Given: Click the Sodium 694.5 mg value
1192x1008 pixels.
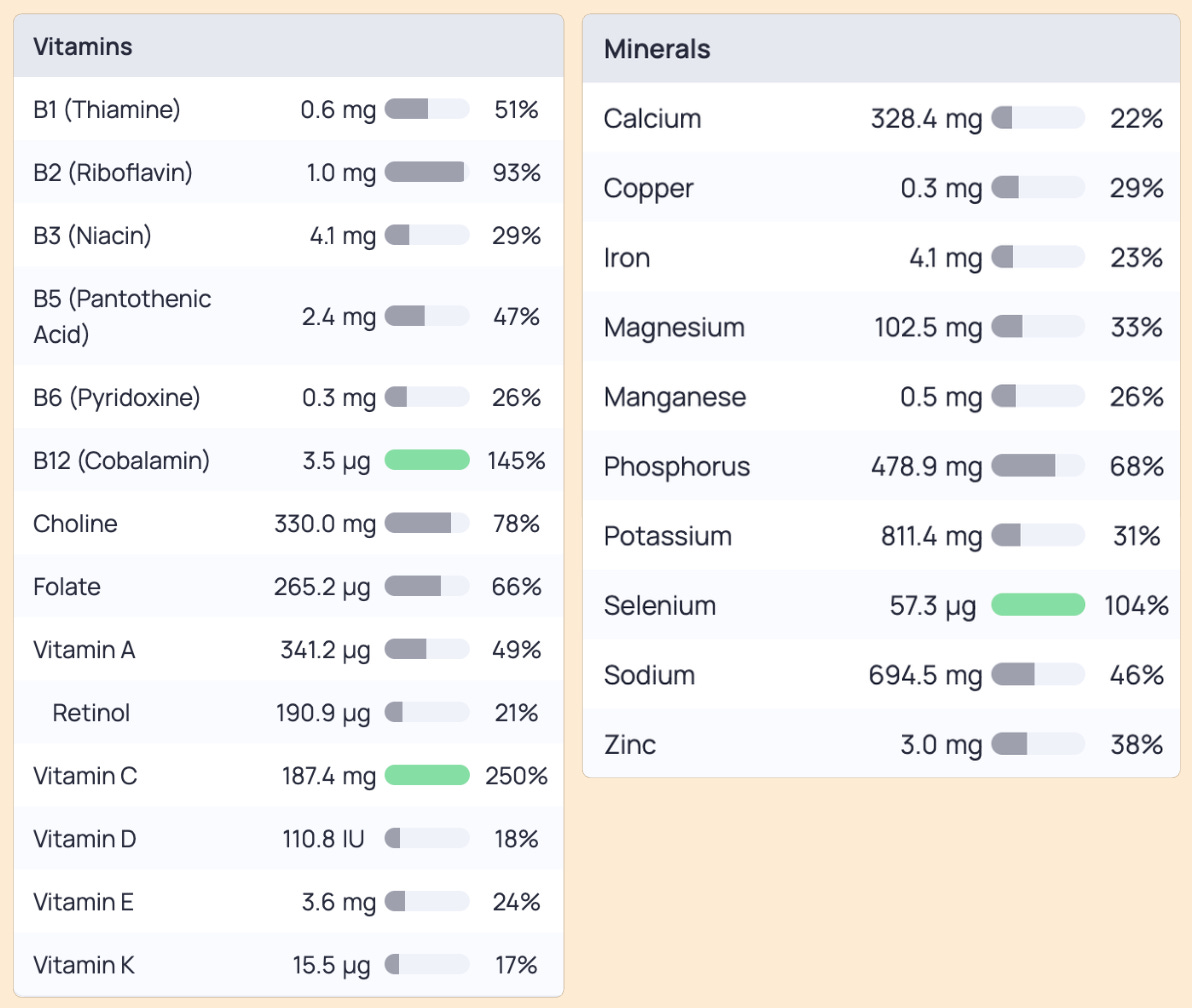Looking at the screenshot, I should [925, 675].
